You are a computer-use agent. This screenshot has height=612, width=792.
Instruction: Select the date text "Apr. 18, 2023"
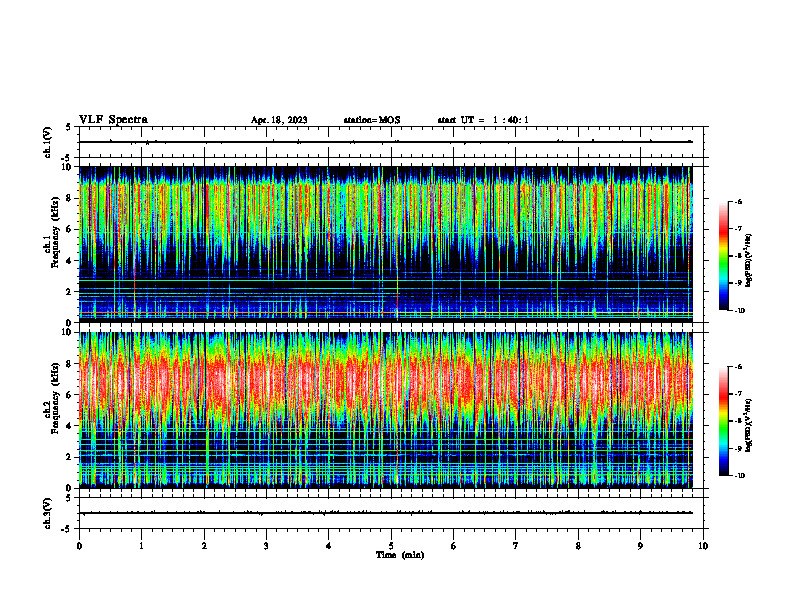pyautogui.click(x=279, y=120)
